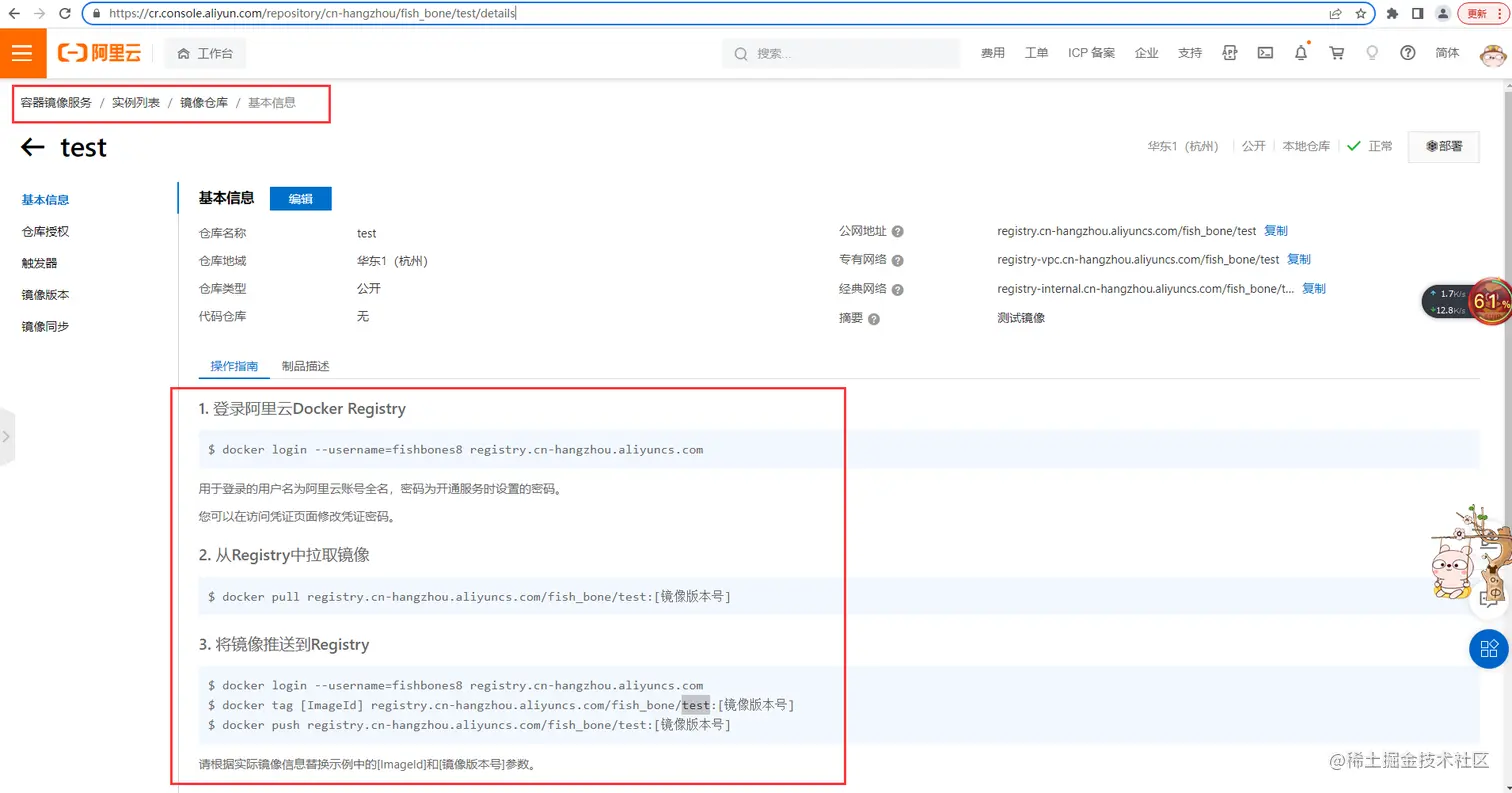
Task: Select 触发器 in sidebar
Action: pos(40,263)
